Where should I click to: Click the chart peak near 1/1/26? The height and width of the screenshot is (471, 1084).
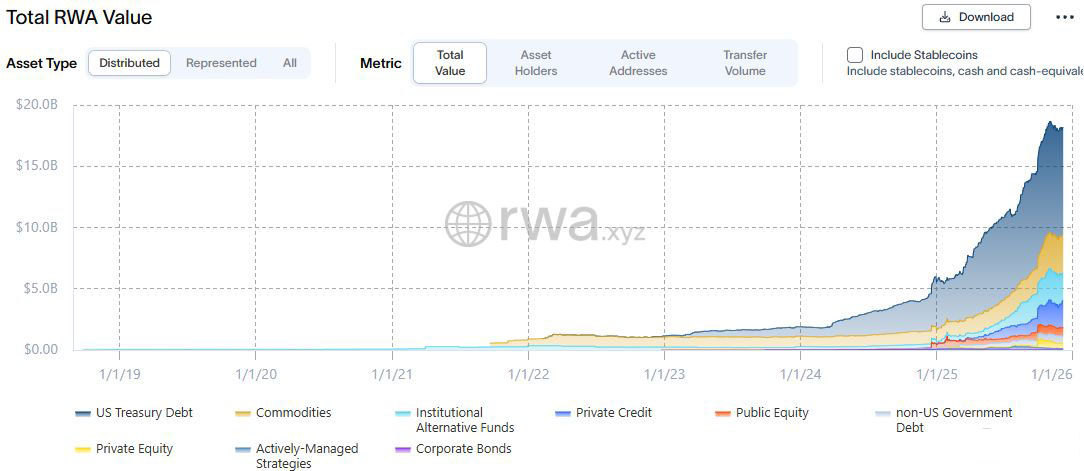[x=1051, y=123]
